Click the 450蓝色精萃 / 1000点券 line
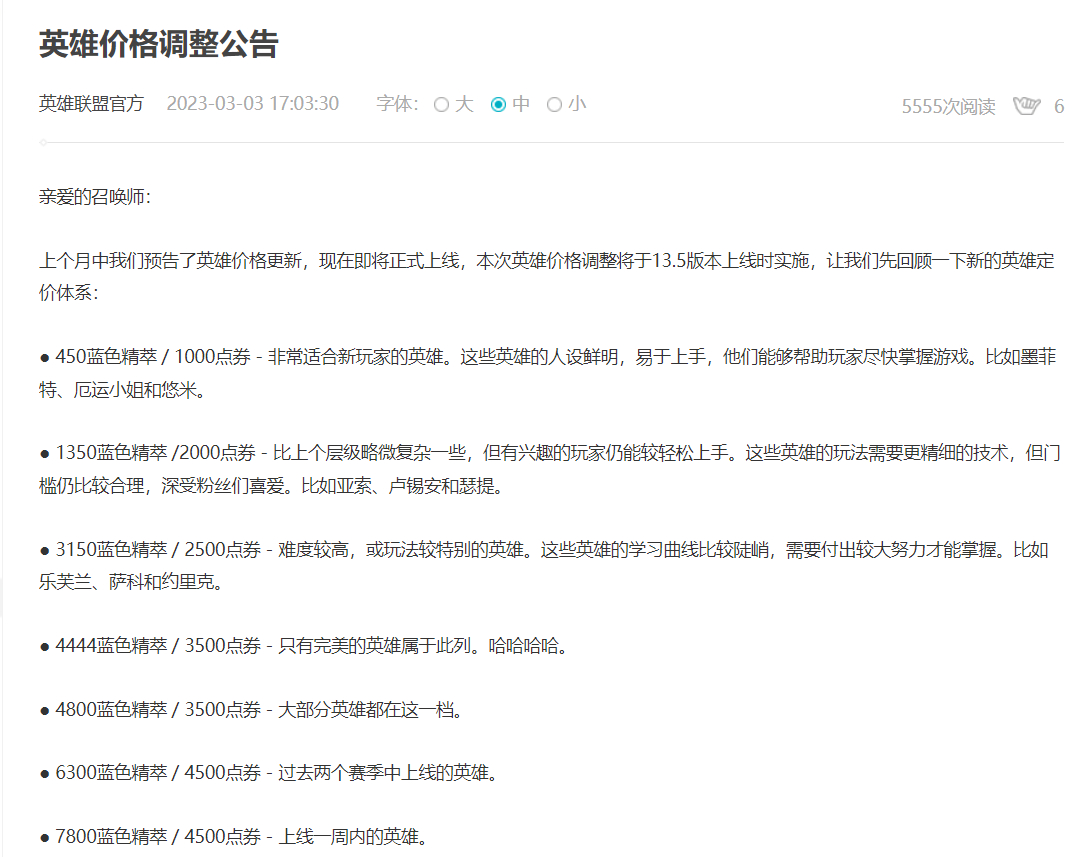The width and height of the screenshot is (1081, 857). pyautogui.click(x=547, y=356)
